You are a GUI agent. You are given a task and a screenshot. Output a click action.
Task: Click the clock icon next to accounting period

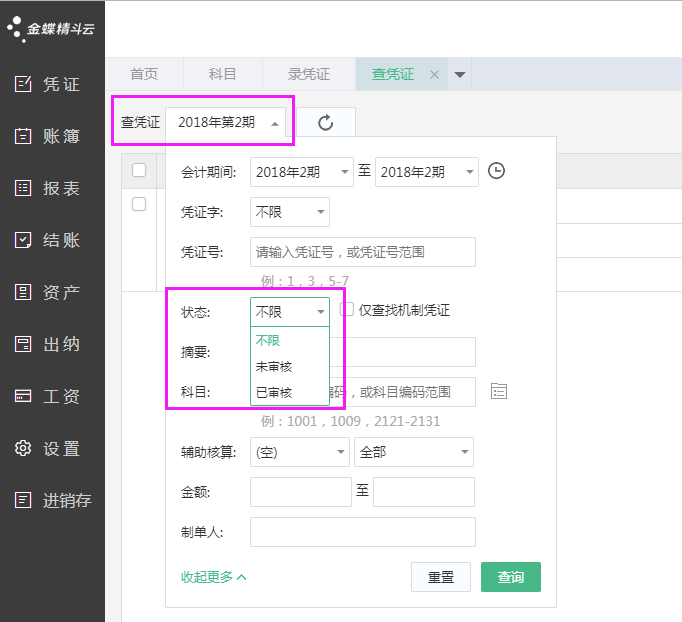pos(497,171)
